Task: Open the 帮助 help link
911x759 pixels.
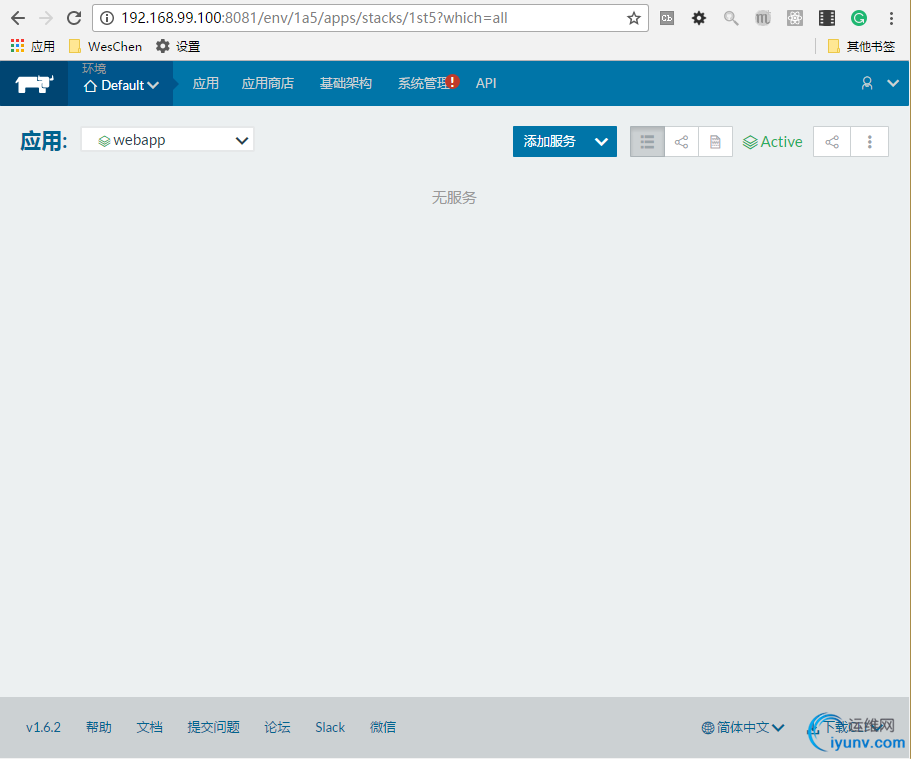Action: pos(99,727)
